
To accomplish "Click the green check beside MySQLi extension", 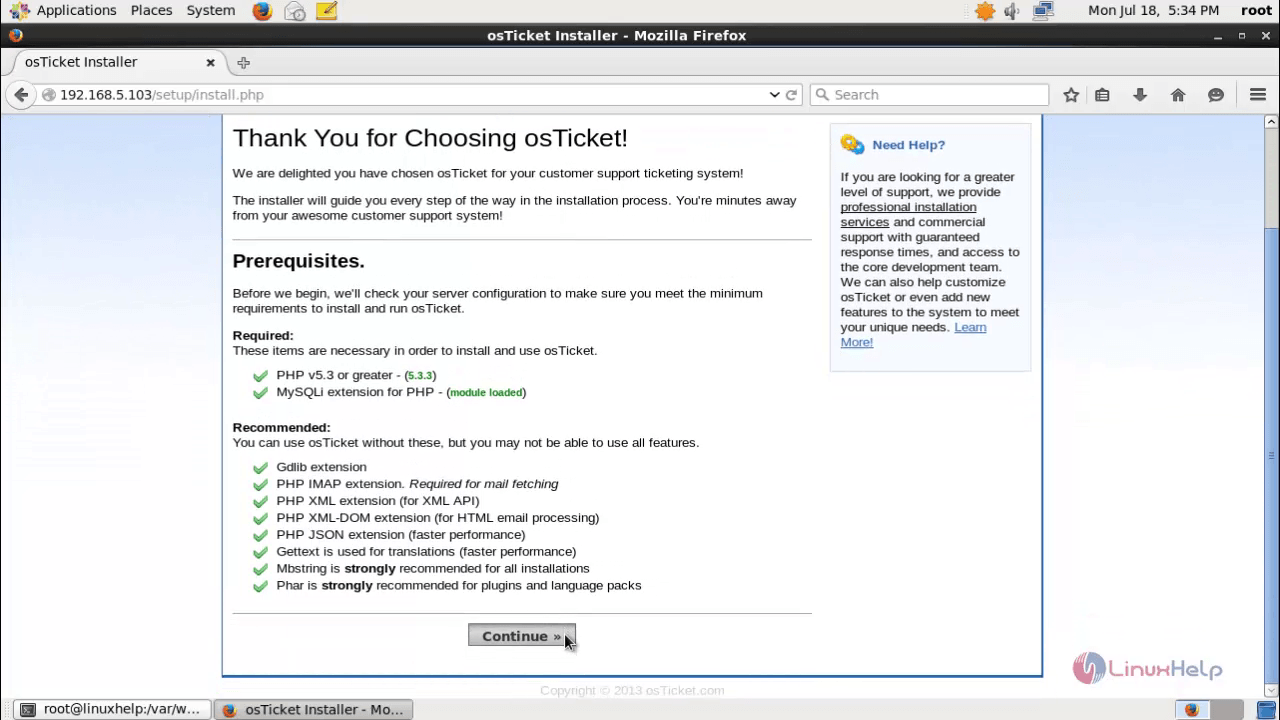I will [x=260, y=393].
